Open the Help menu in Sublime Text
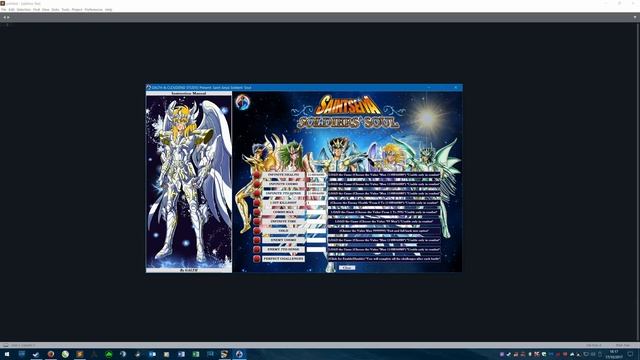The height and width of the screenshot is (360, 640). (108, 9)
